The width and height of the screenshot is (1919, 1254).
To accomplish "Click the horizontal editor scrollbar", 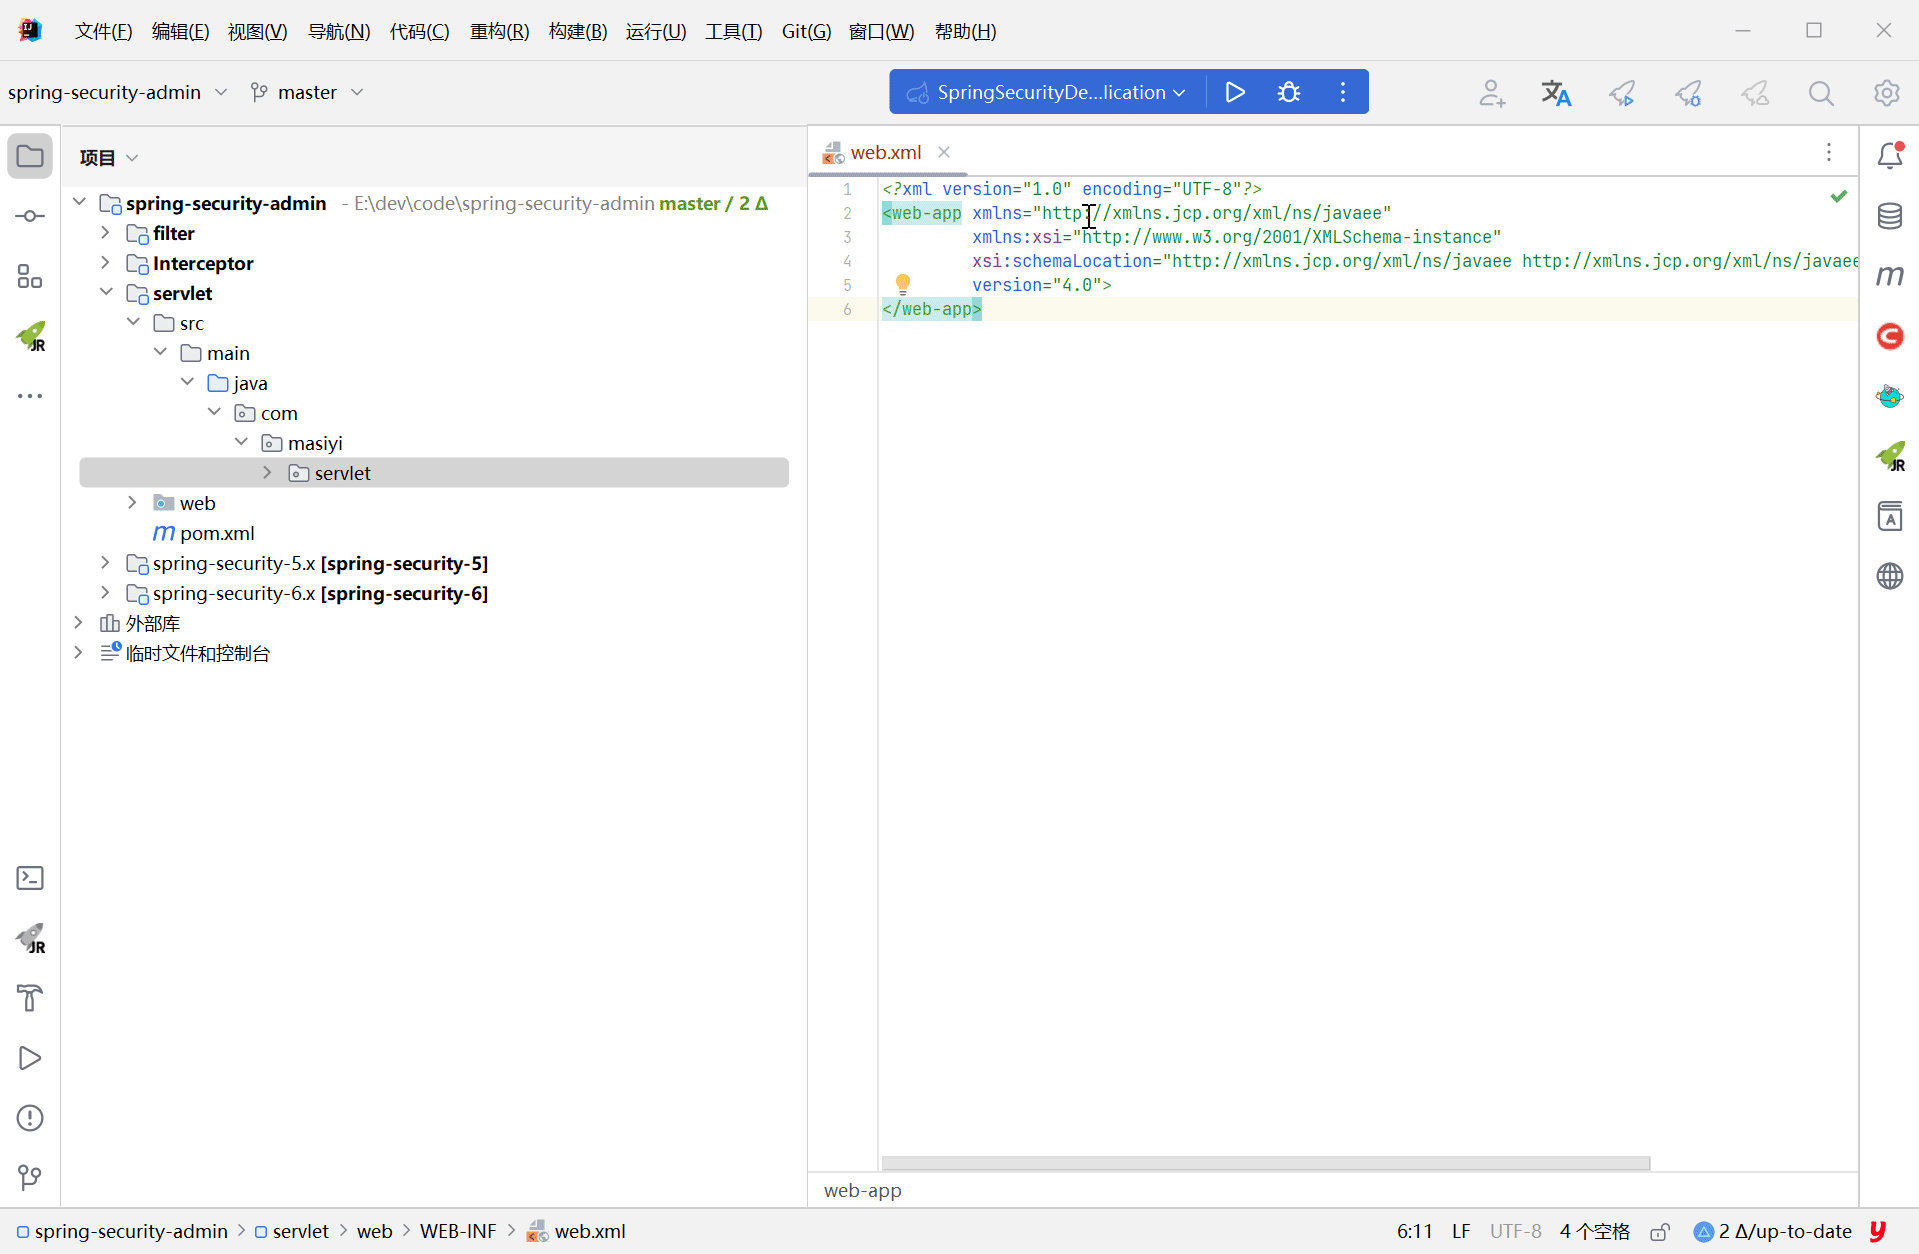I will tap(1266, 1163).
